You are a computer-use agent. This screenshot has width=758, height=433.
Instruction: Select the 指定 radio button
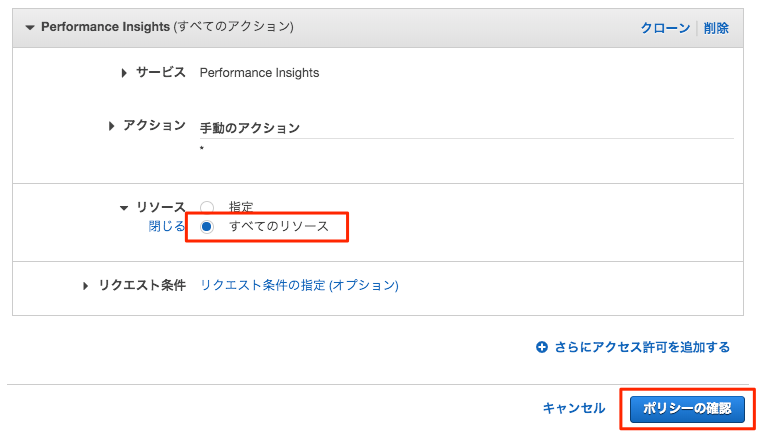pos(207,208)
